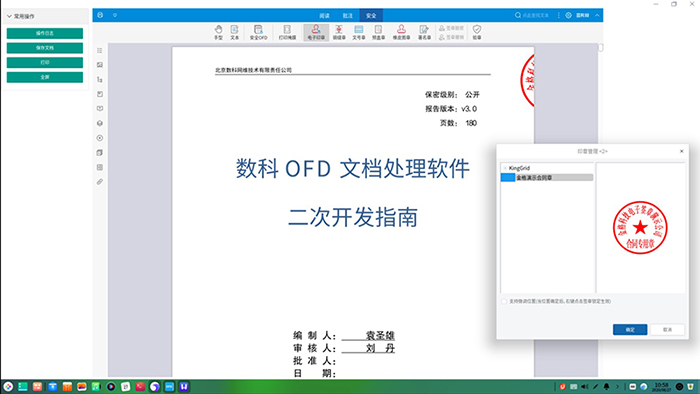This screenshot has width=700, height=394.
Task: Click the red seal stamped on the page
Action: pyautogui.click(x=527, y=81)
